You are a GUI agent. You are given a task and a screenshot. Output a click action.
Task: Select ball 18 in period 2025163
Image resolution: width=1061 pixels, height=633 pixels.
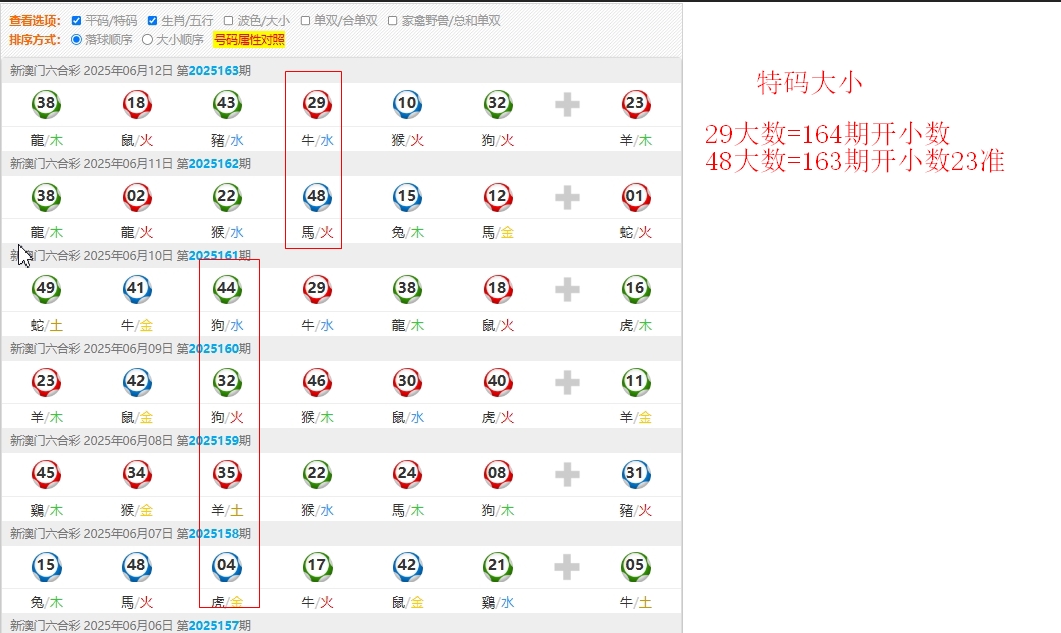(137, 104)
